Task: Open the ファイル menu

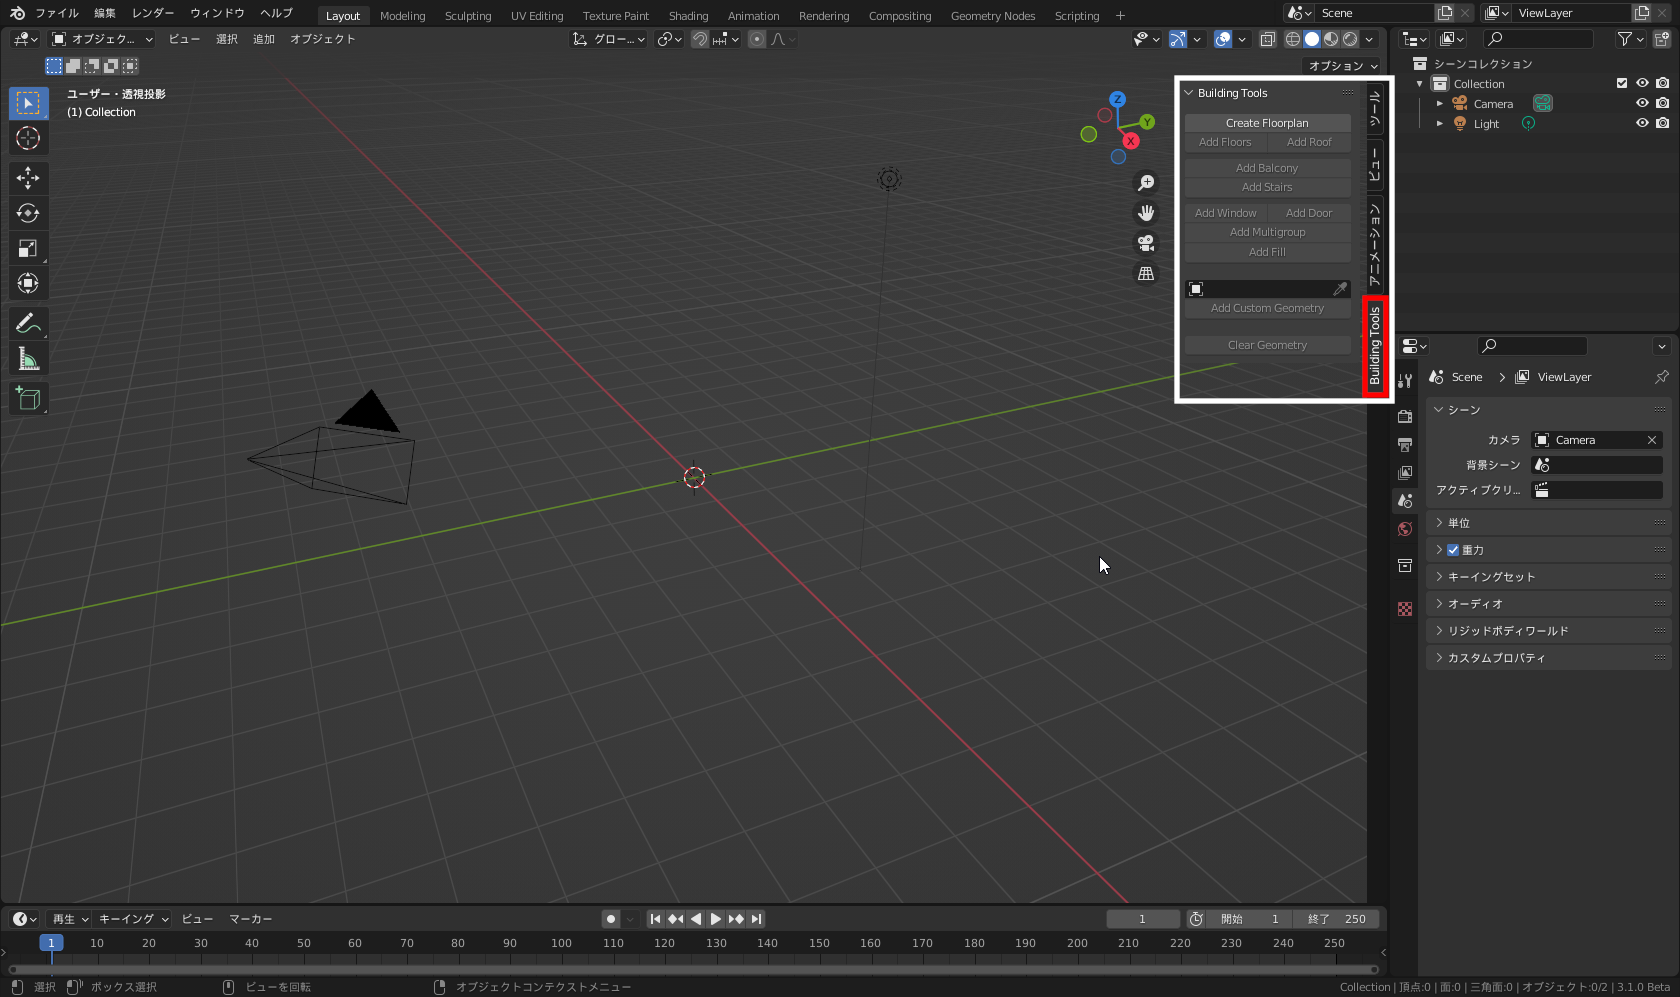Action: 56,13
